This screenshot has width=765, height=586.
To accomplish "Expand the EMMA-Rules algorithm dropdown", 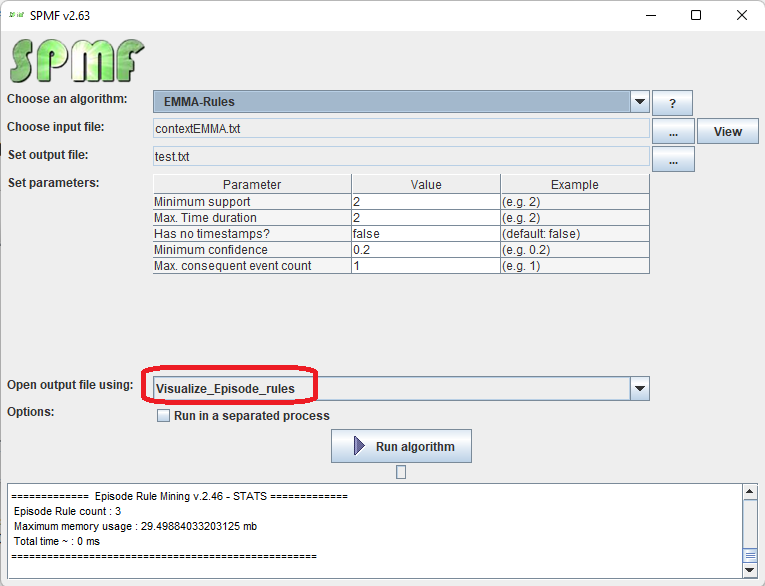I will point(640,101).
